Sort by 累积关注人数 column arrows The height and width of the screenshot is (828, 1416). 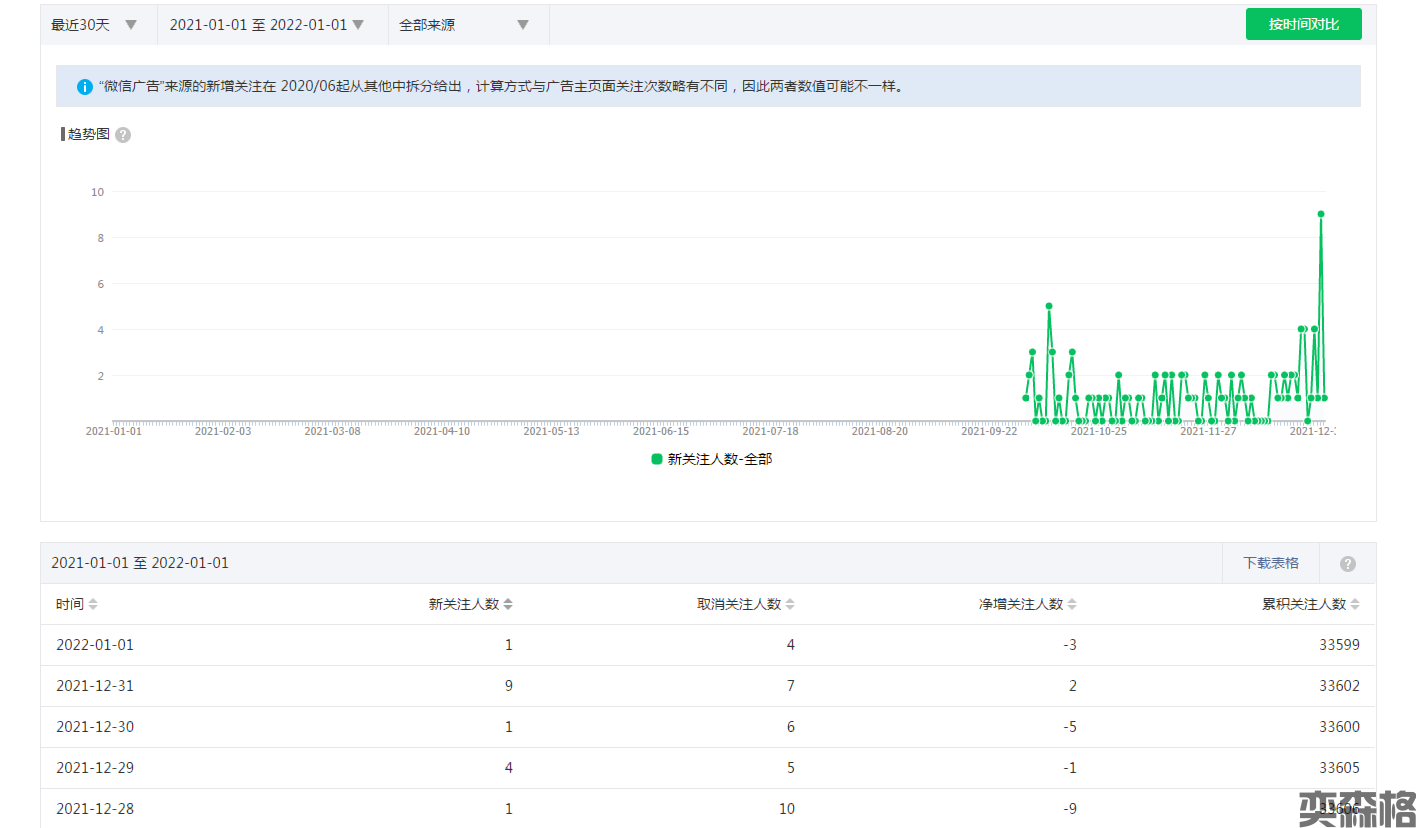[1354, 605]
